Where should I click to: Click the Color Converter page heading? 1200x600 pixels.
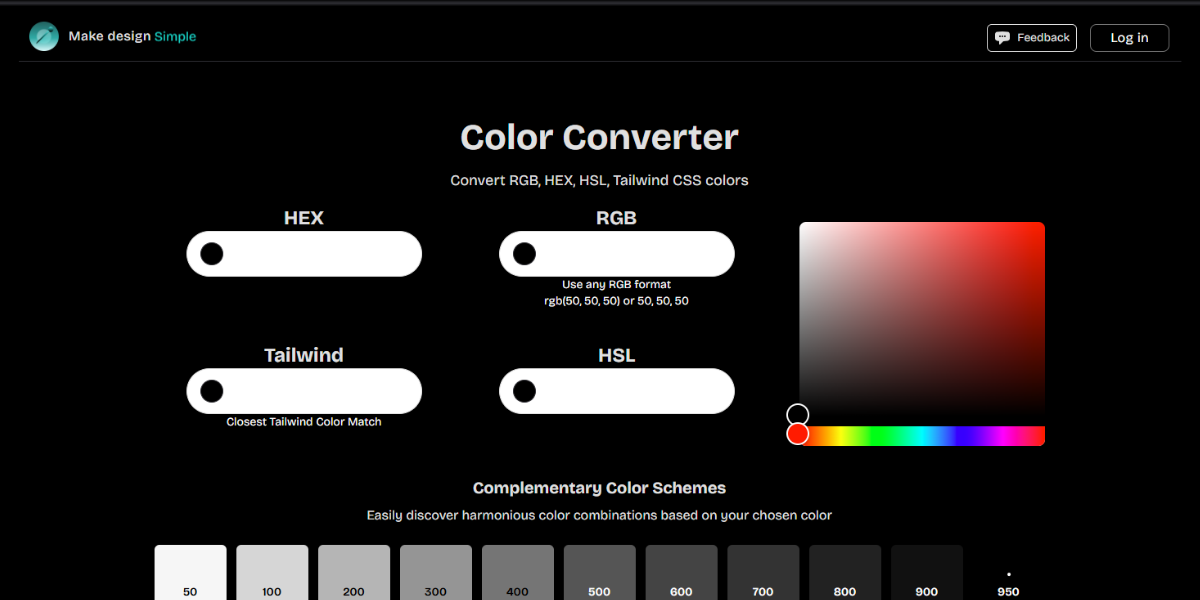pos(598,137)
